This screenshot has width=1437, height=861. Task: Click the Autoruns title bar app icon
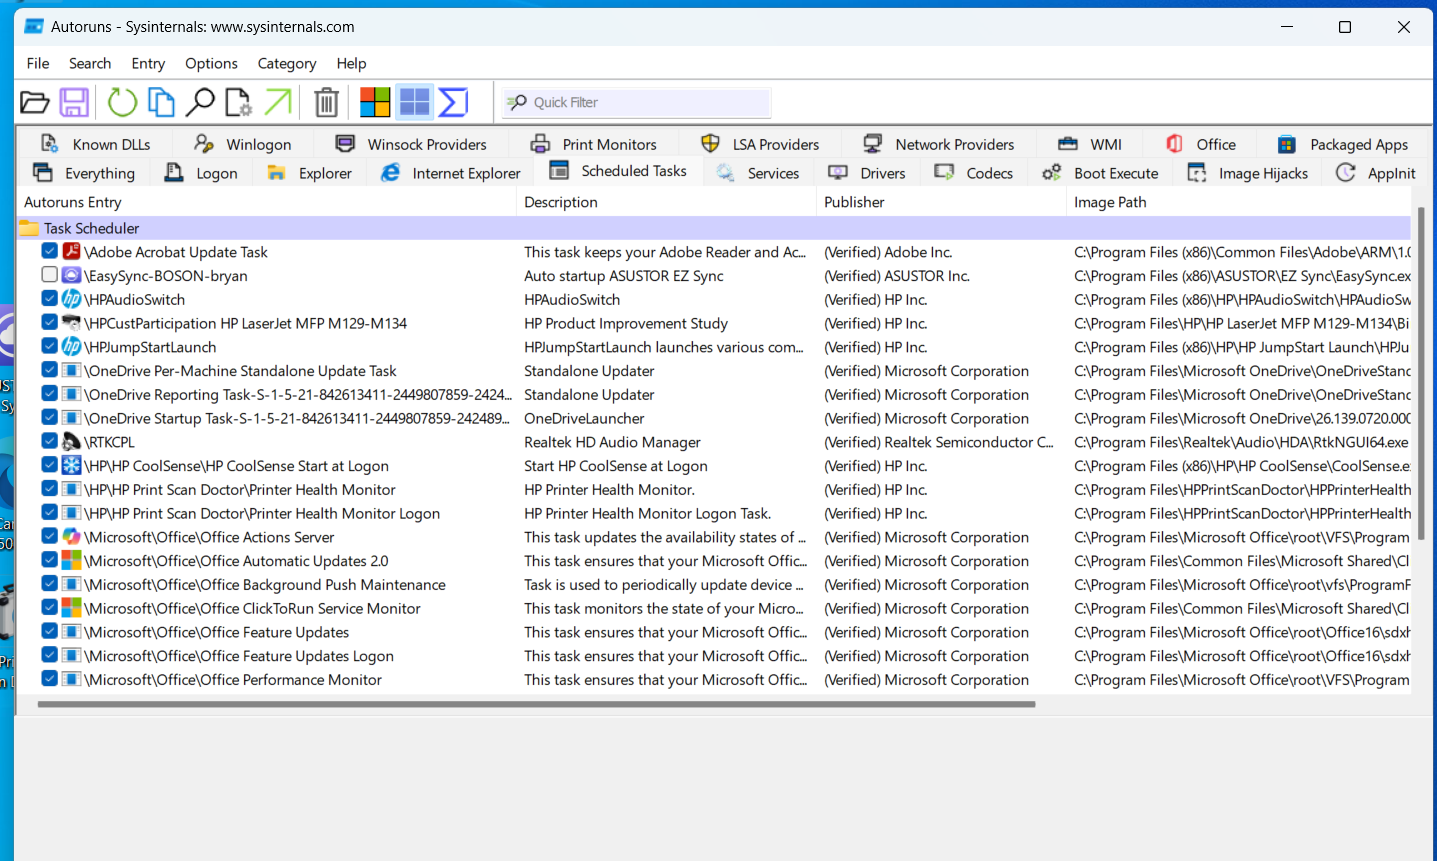34,27
